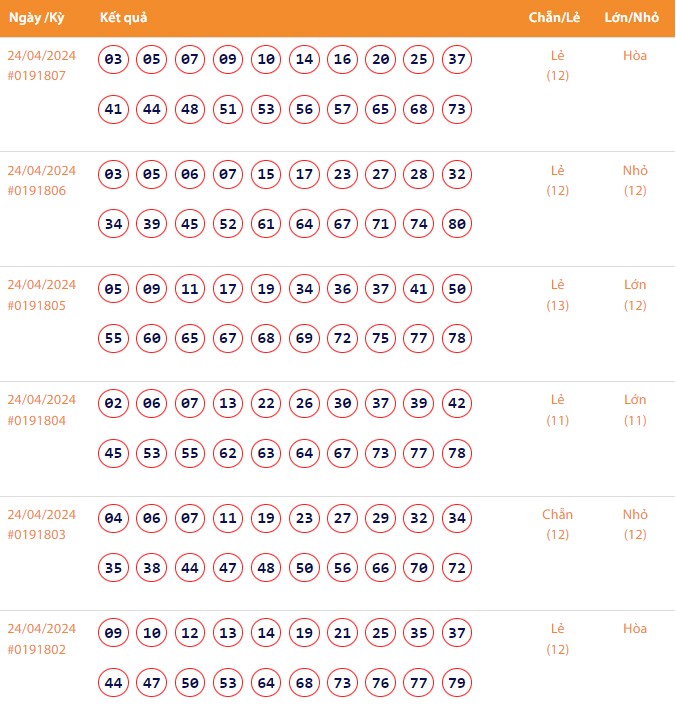Select draw ID #0191805
This screenshot has width=676, height=713.
pyautogui.click(x=37, y=305)
